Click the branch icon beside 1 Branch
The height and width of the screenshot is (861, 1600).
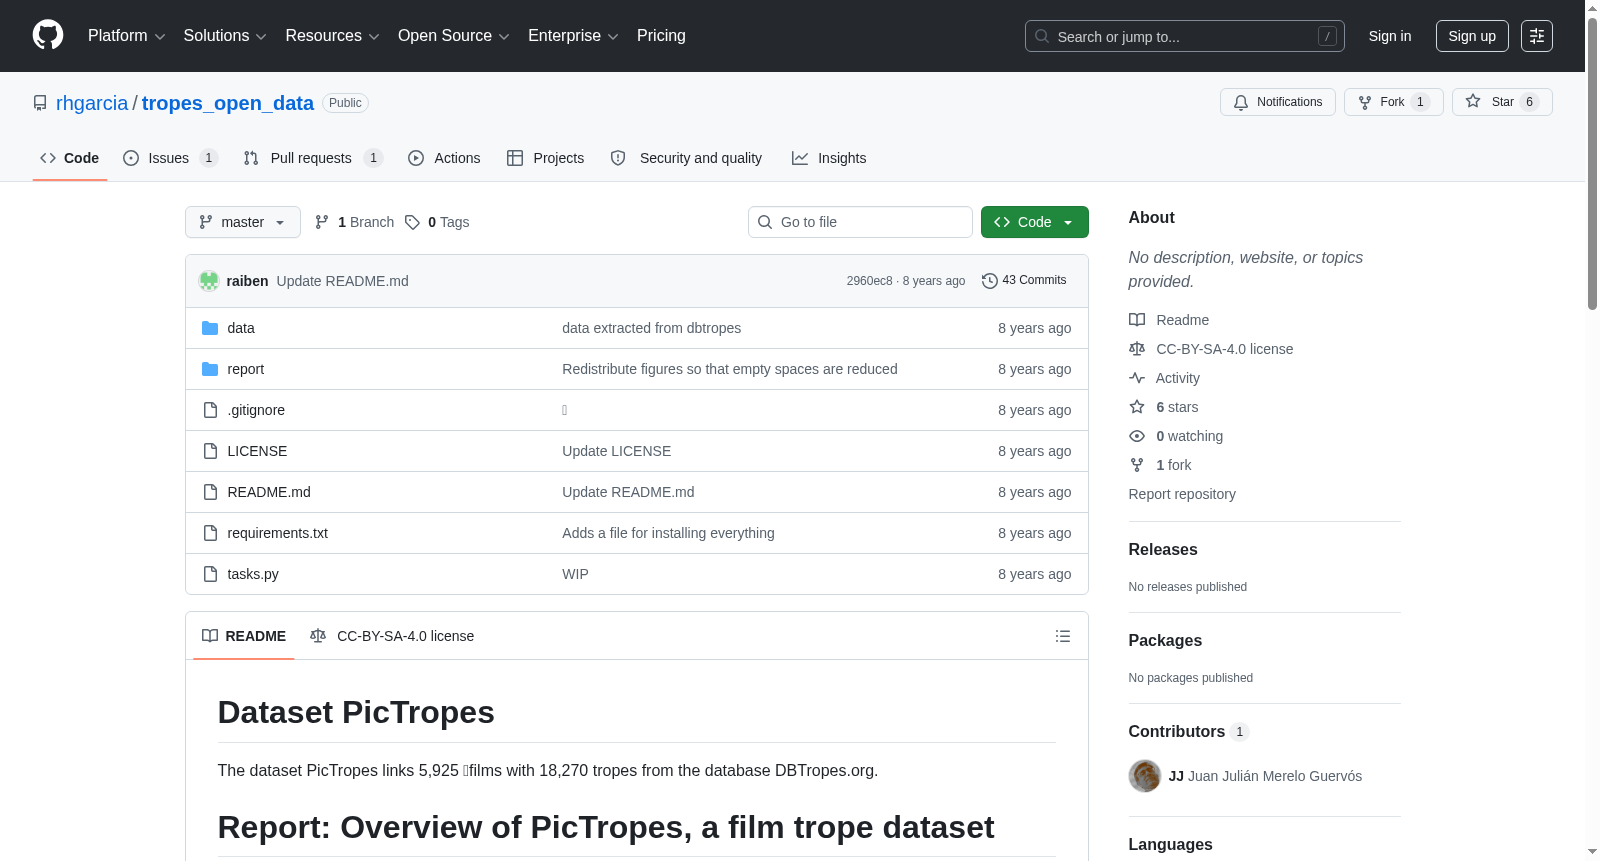(x=322, y=222)
